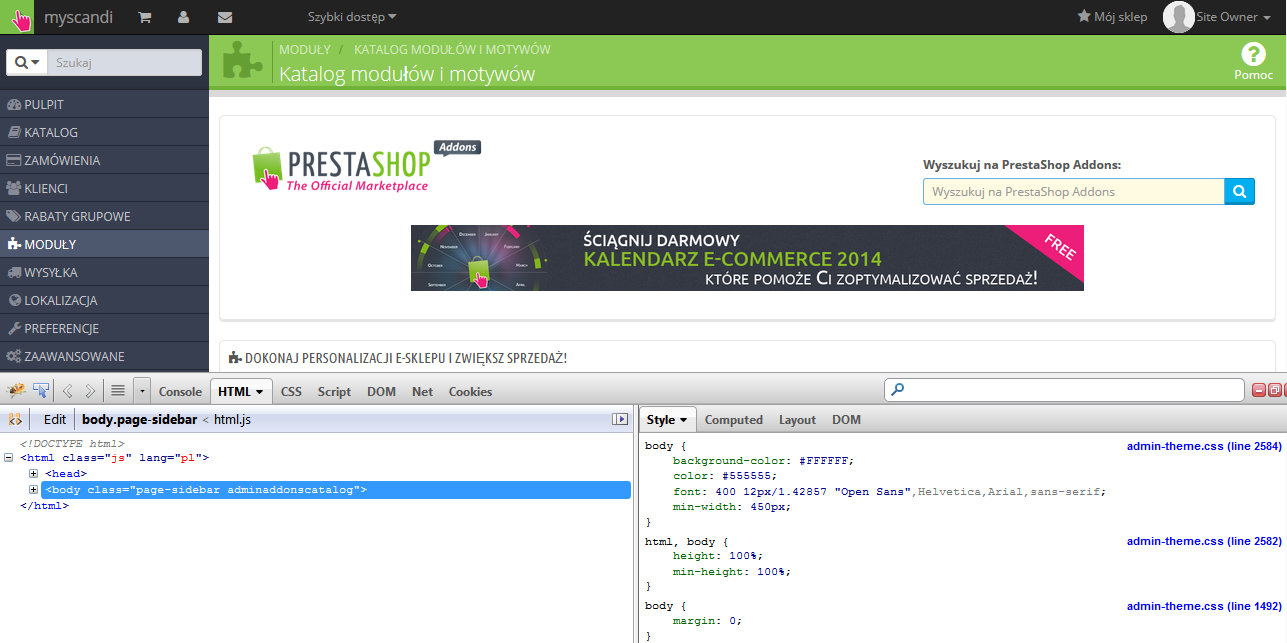This screenshot has height=643, width=1287.
Task: Click the Szukaj search input field
Action: coord(125,62)
